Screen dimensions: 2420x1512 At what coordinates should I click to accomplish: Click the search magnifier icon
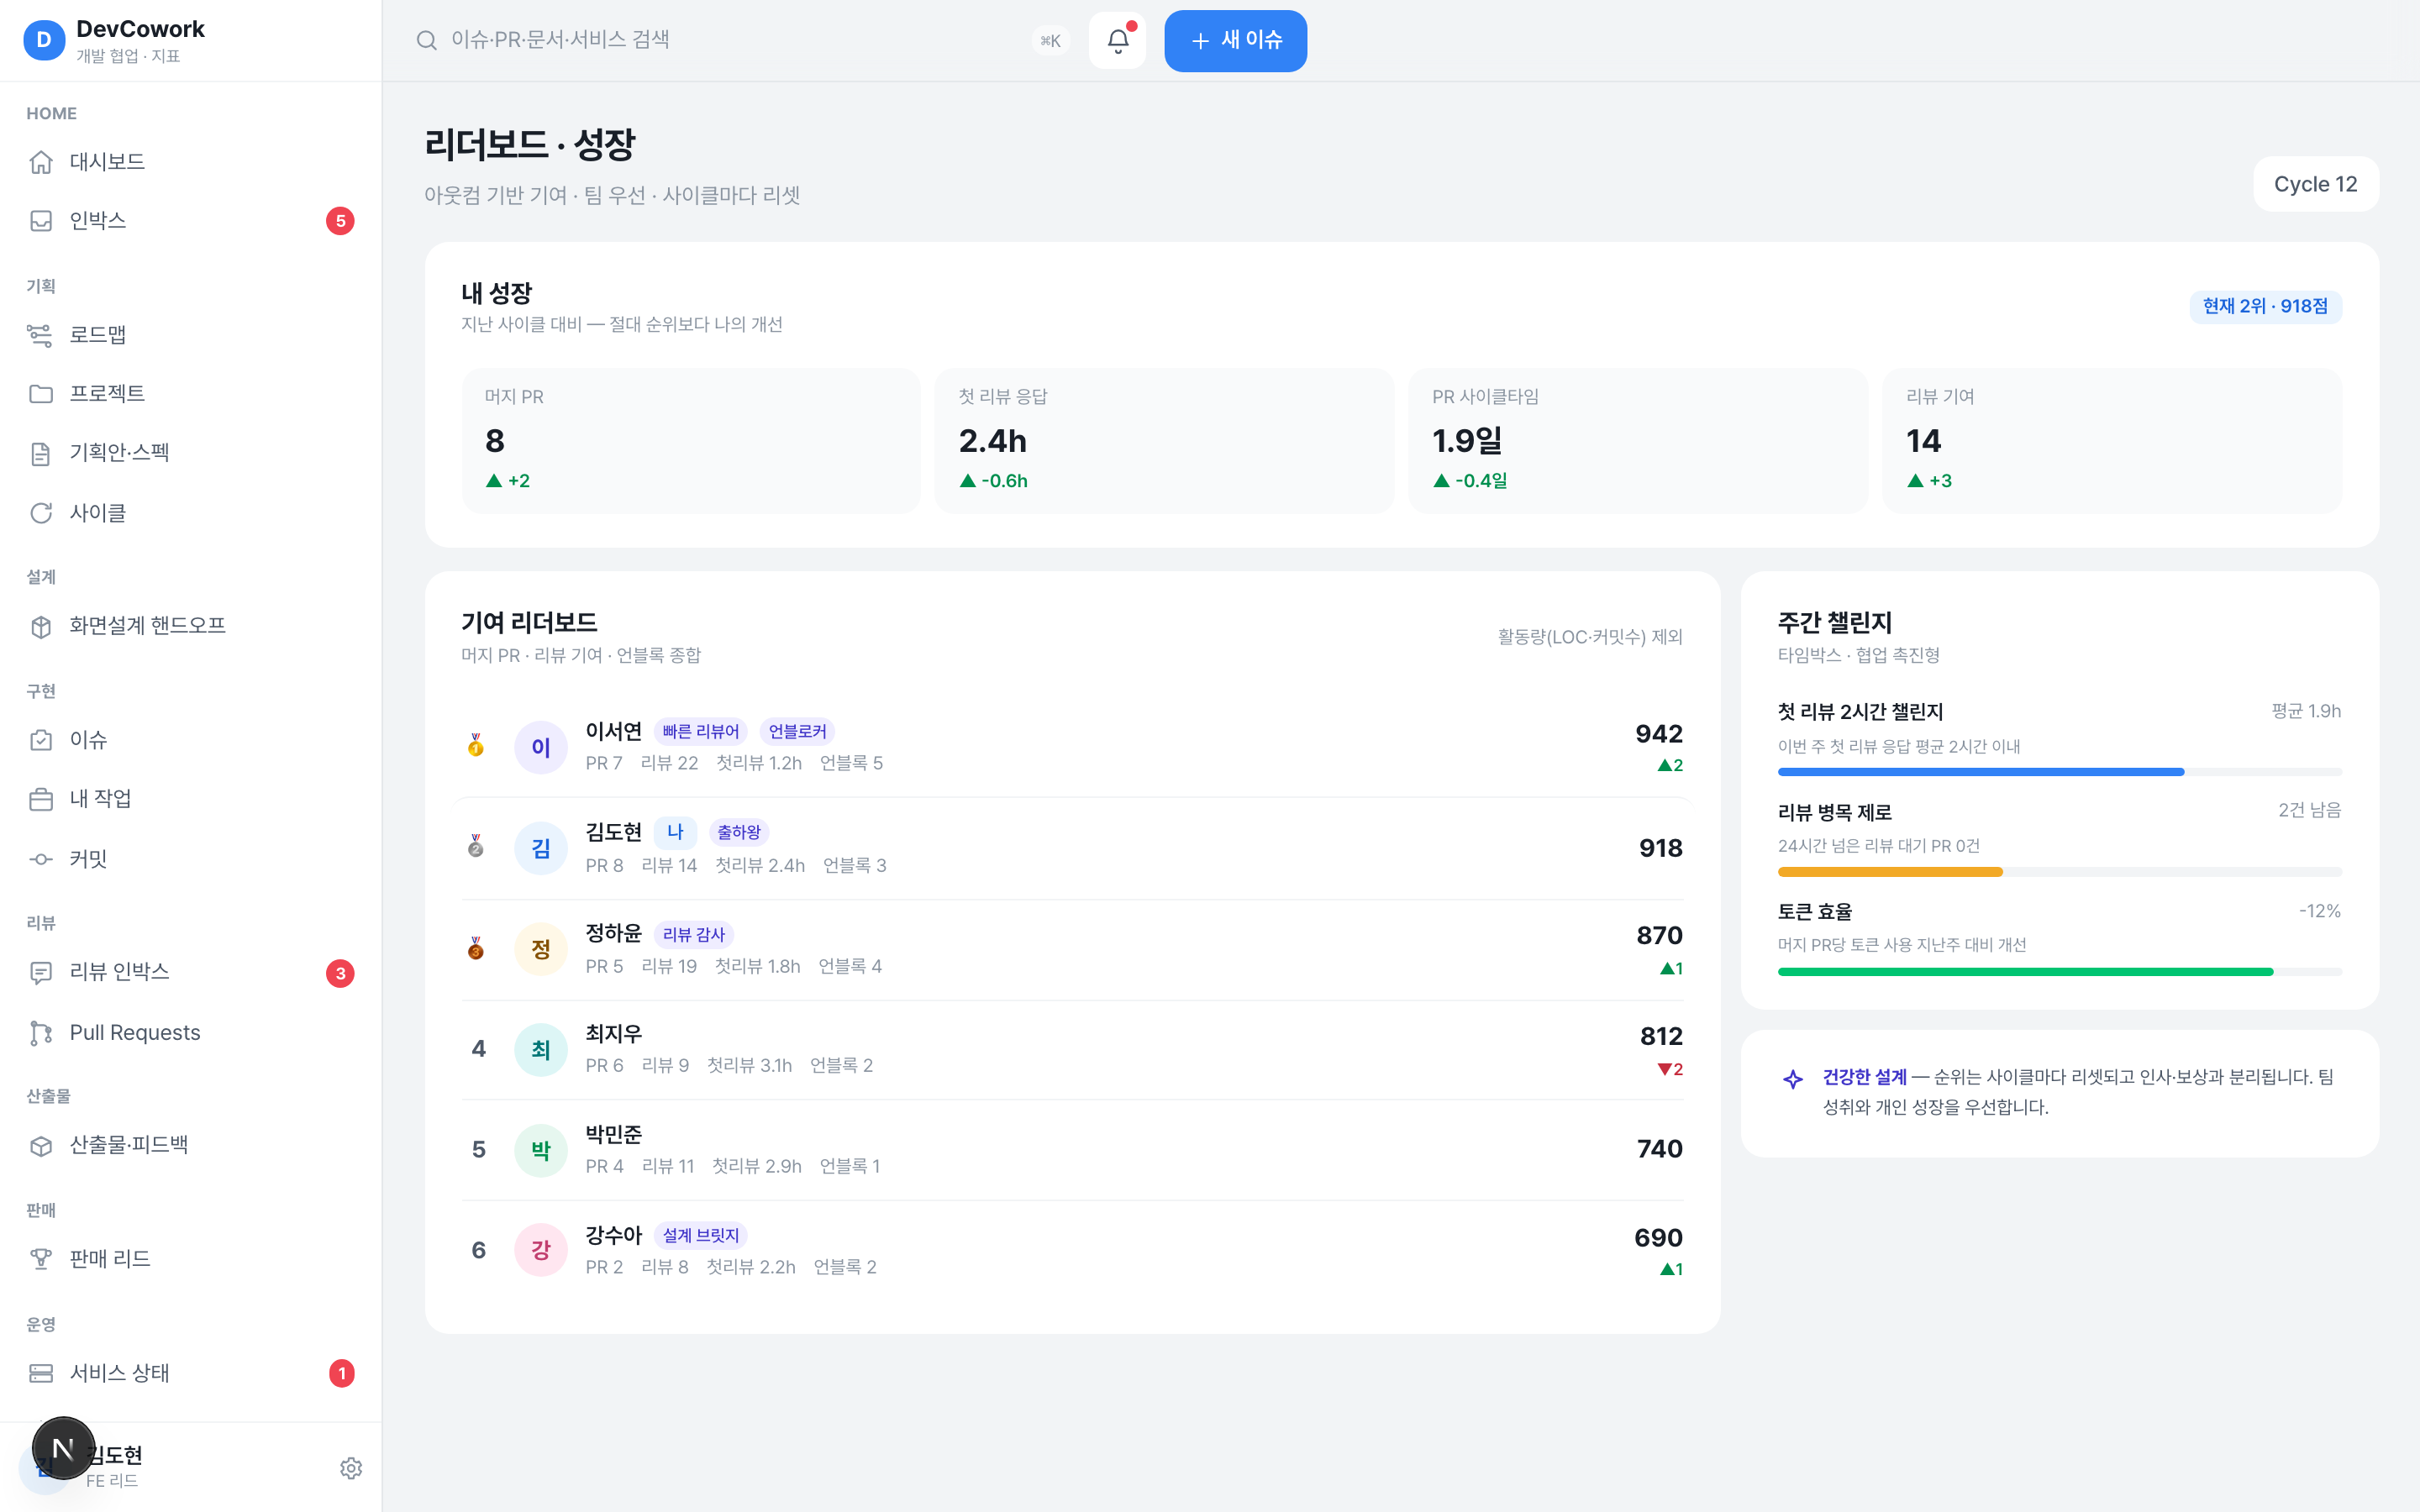click(427, 41)
